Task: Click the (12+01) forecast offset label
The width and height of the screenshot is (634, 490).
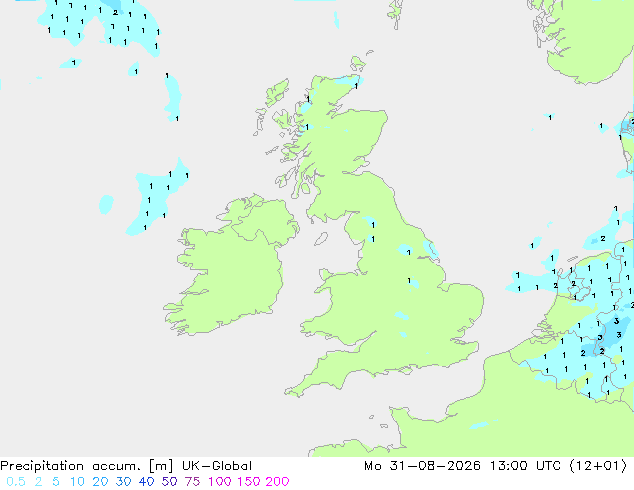Action: tap(598, 466)
